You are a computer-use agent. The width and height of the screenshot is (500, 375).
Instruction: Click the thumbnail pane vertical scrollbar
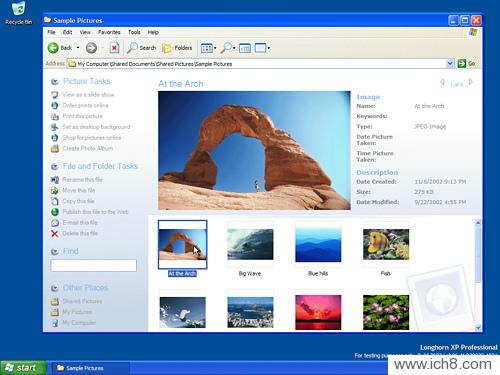[x=478, y=275]
